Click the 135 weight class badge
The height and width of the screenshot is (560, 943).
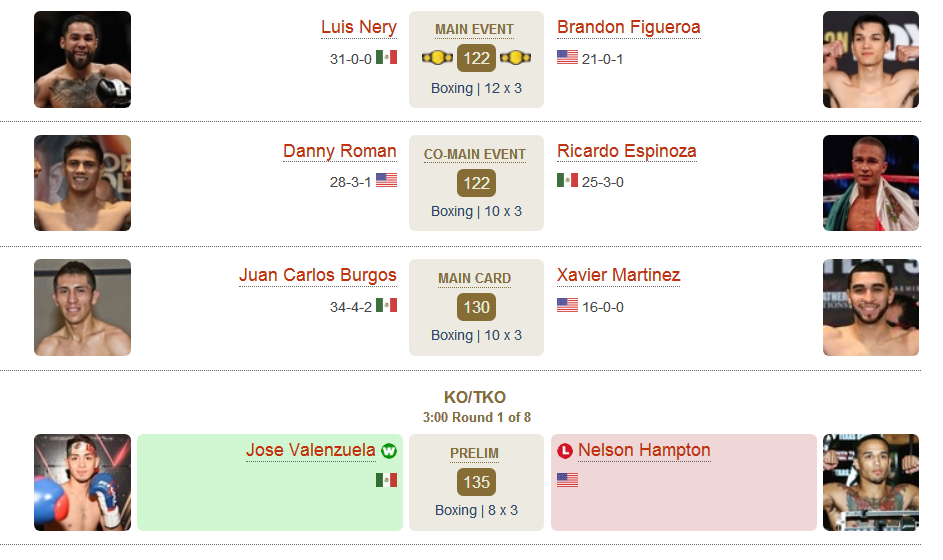click(476, 482)
